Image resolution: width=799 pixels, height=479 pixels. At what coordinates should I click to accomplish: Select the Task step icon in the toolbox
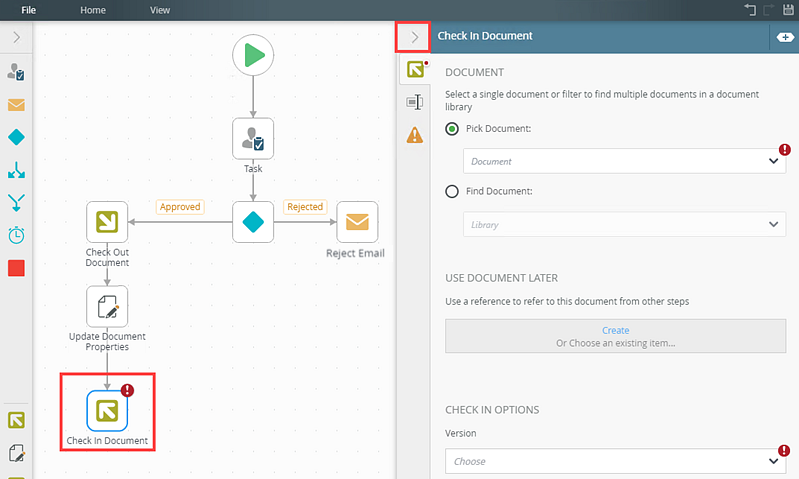click(x=16, y=72)
